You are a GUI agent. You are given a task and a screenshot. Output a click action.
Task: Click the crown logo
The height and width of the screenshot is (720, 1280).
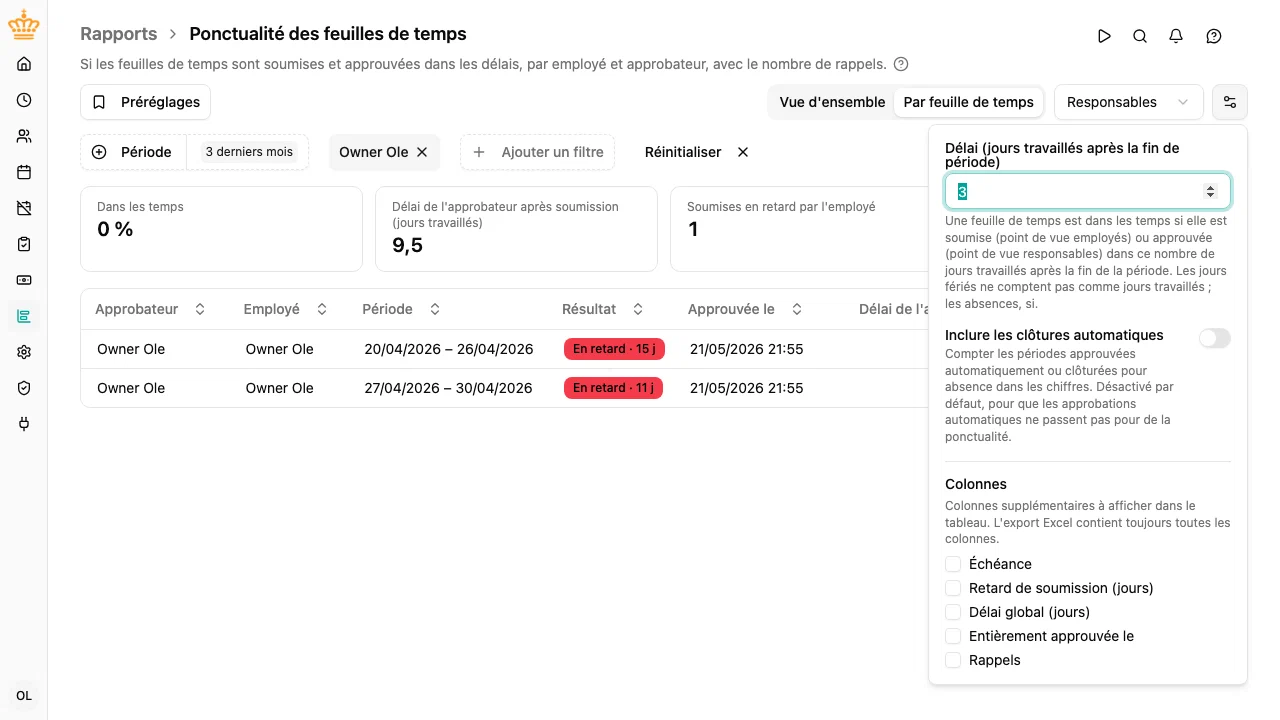point(24,25)
